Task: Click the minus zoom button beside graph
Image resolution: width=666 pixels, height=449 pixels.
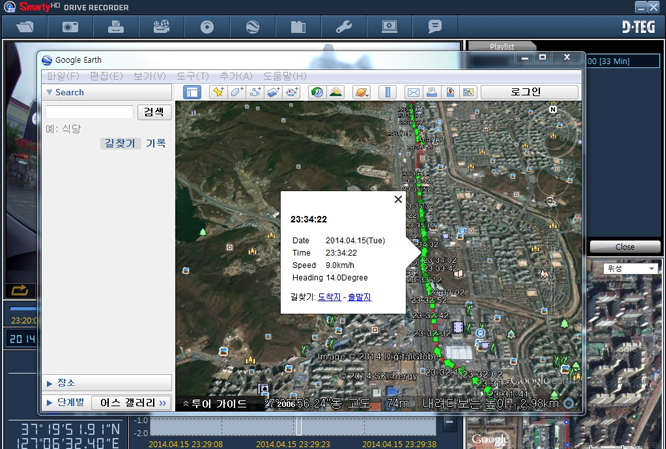Action: (449, 422)
